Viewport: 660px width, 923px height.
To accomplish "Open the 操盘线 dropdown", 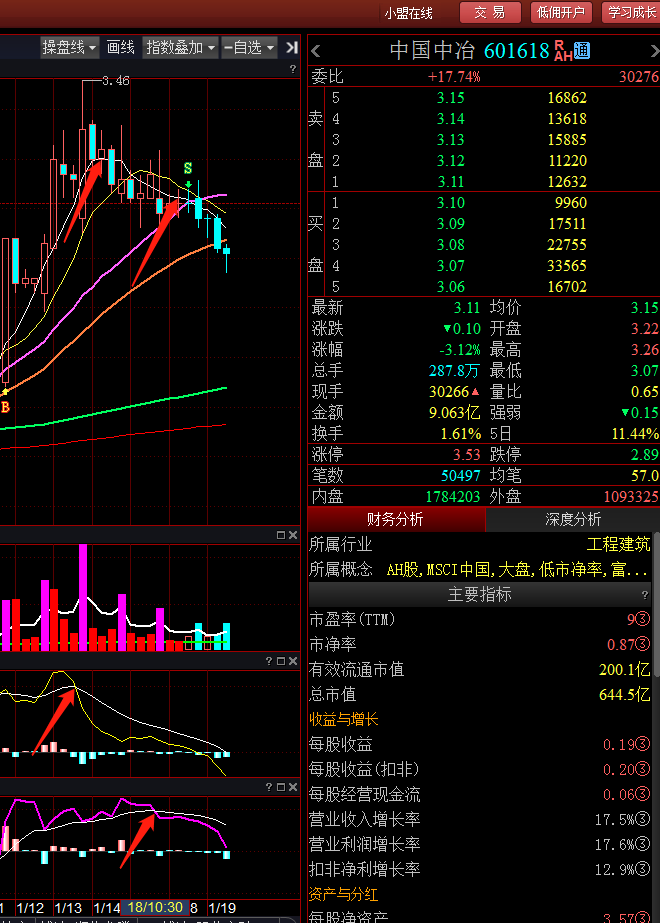I will pyautogui.click(x=69, y=47).
